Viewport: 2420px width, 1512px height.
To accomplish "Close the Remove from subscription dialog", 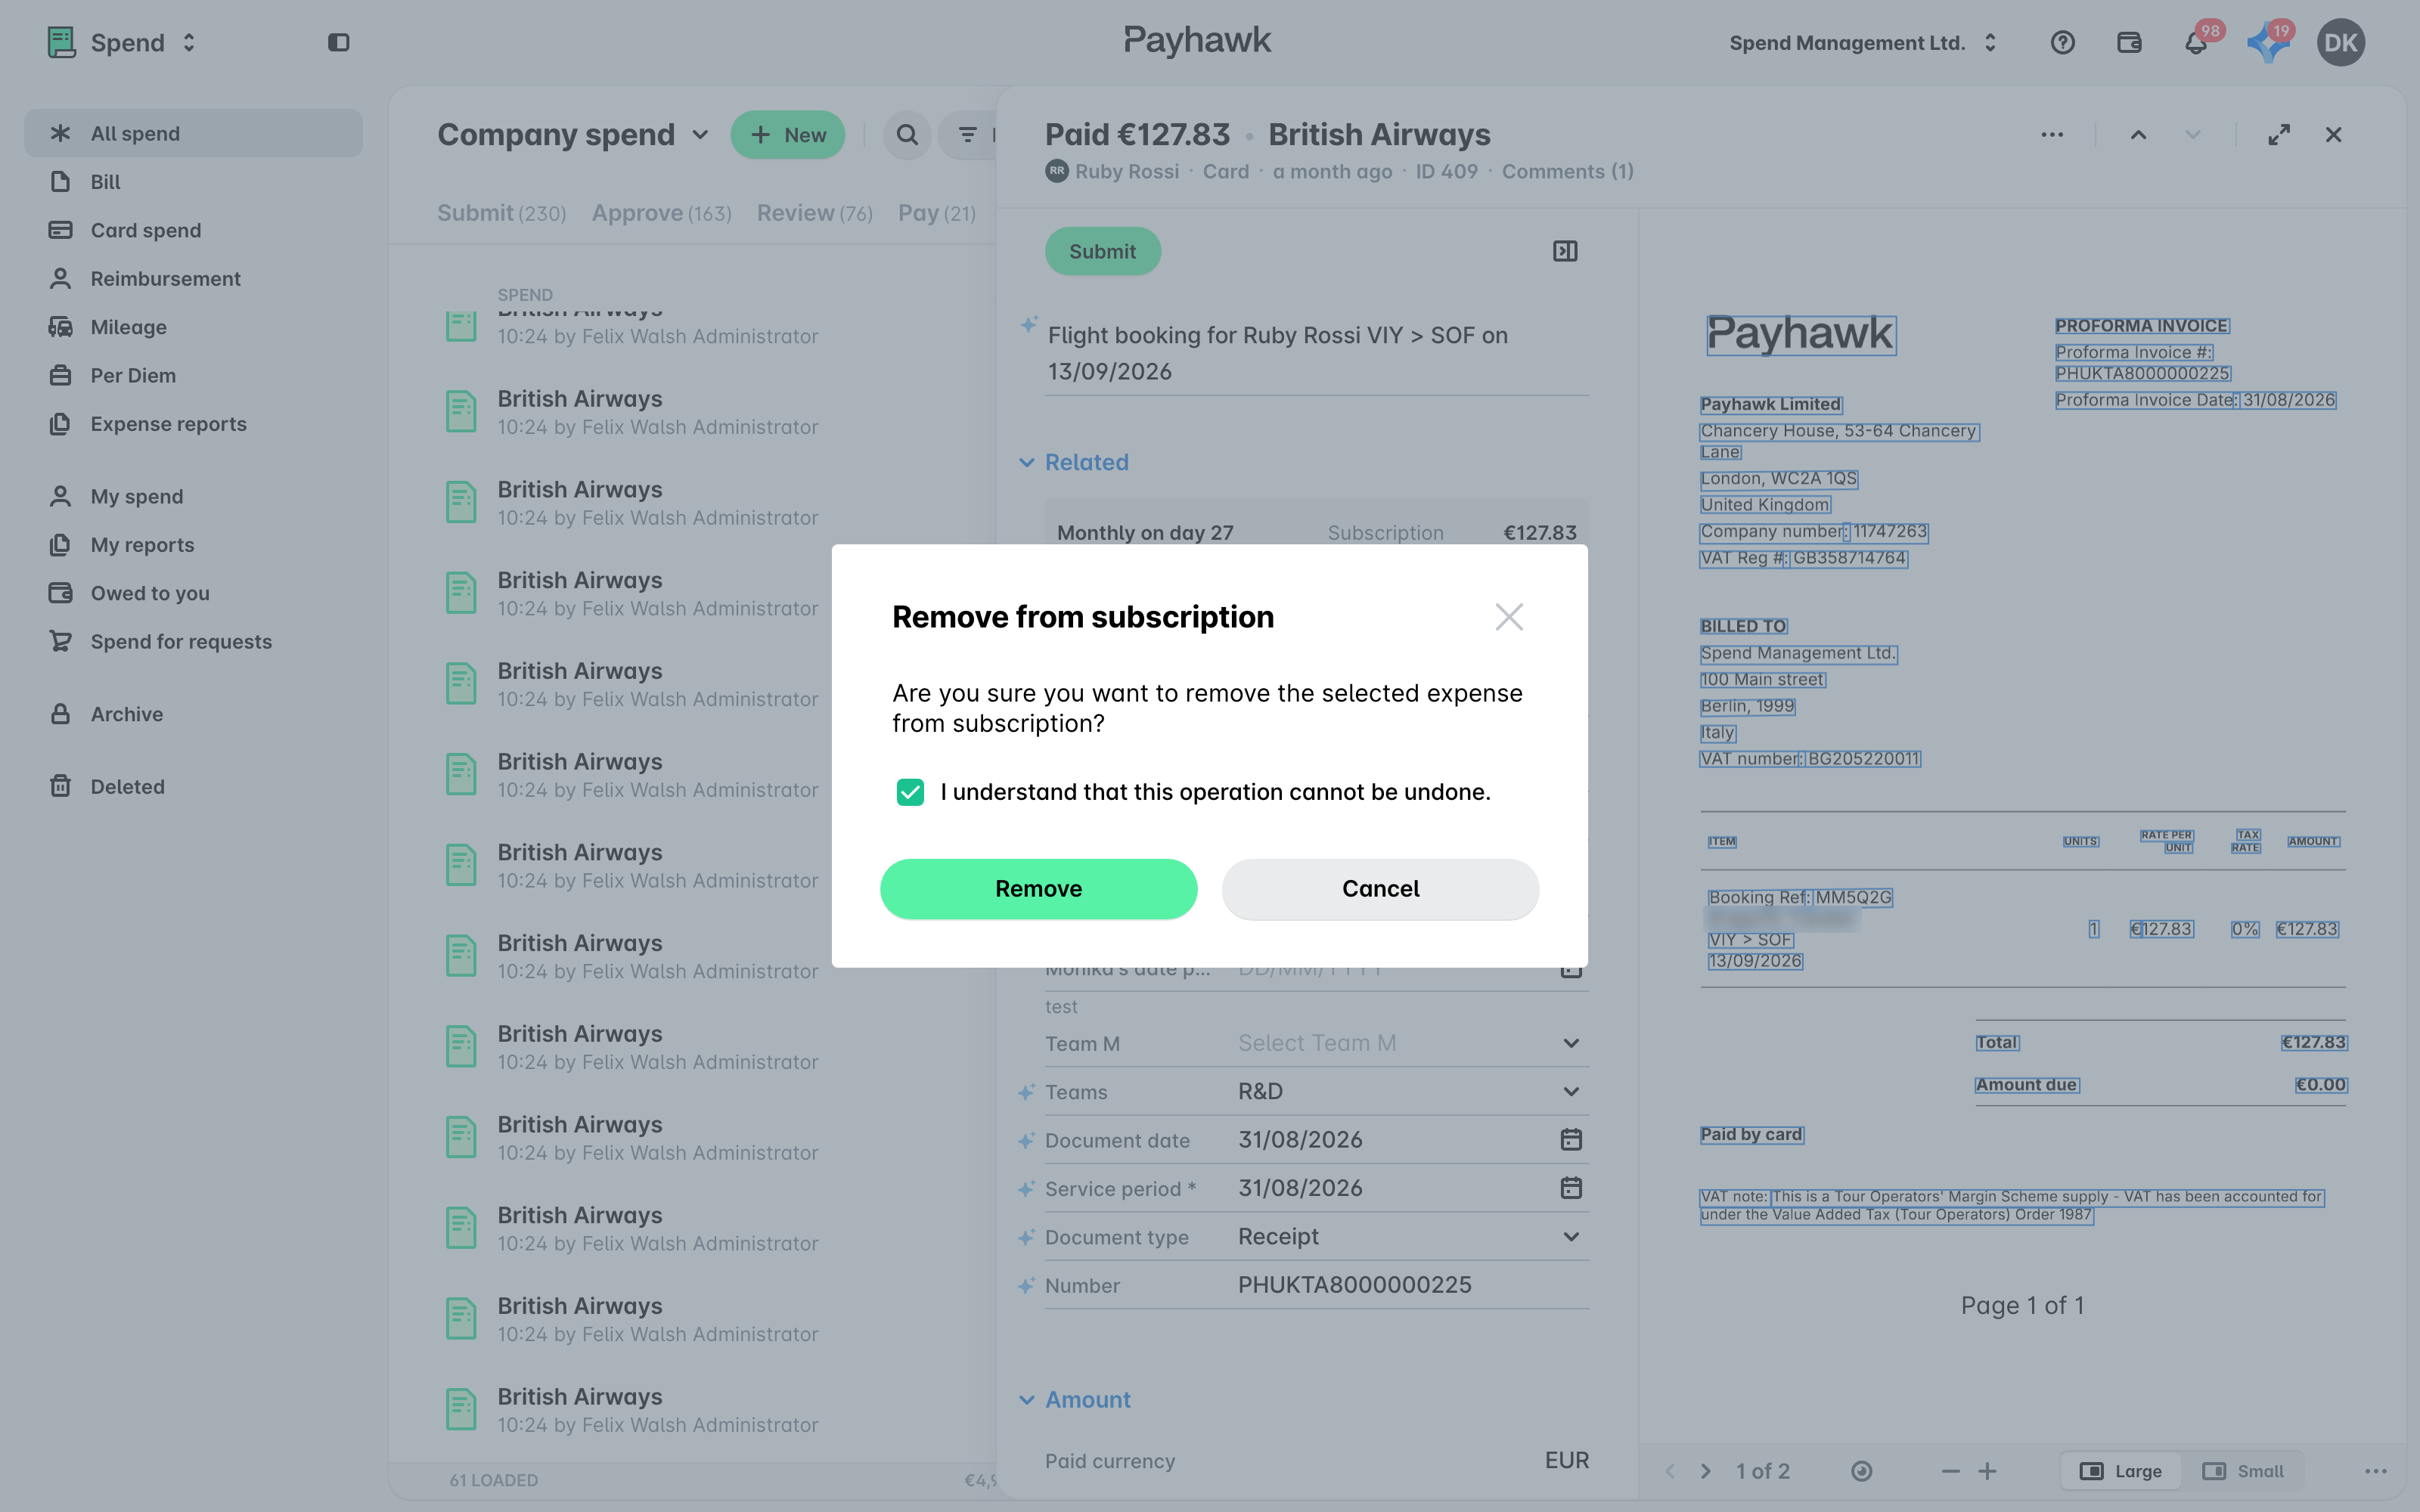I will pyautogui.click(x=1509, y=617).
